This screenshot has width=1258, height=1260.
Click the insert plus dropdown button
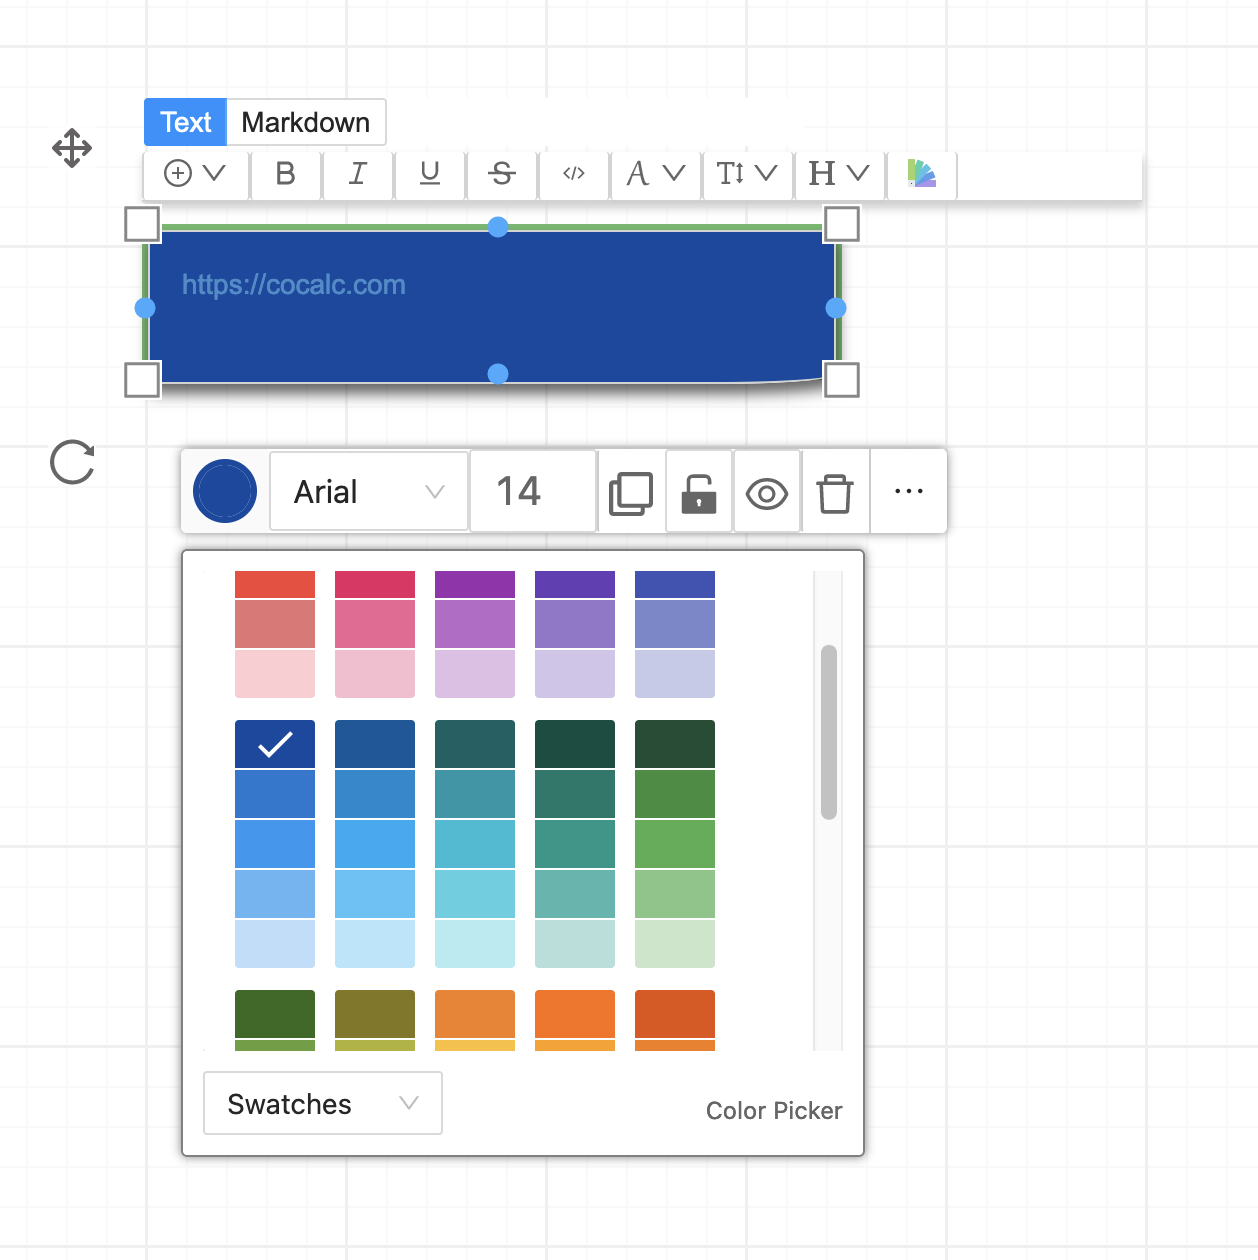(195, 175)
